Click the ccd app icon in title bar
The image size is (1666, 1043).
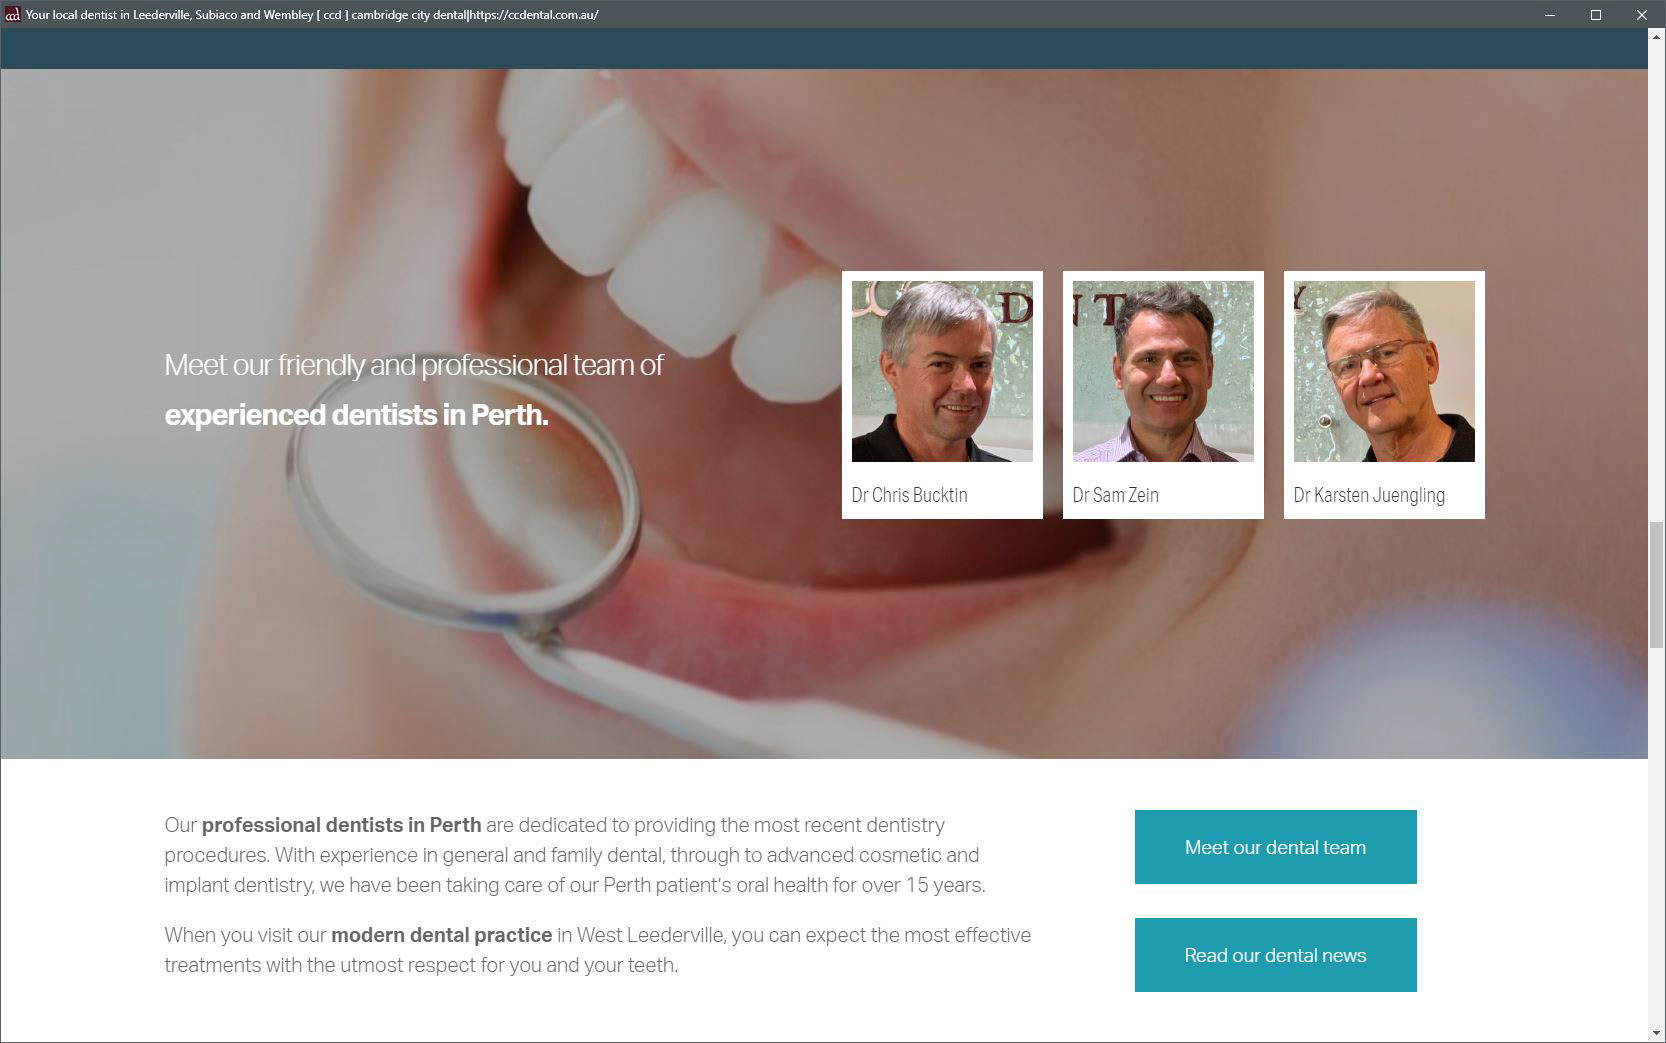pos(12,14)
